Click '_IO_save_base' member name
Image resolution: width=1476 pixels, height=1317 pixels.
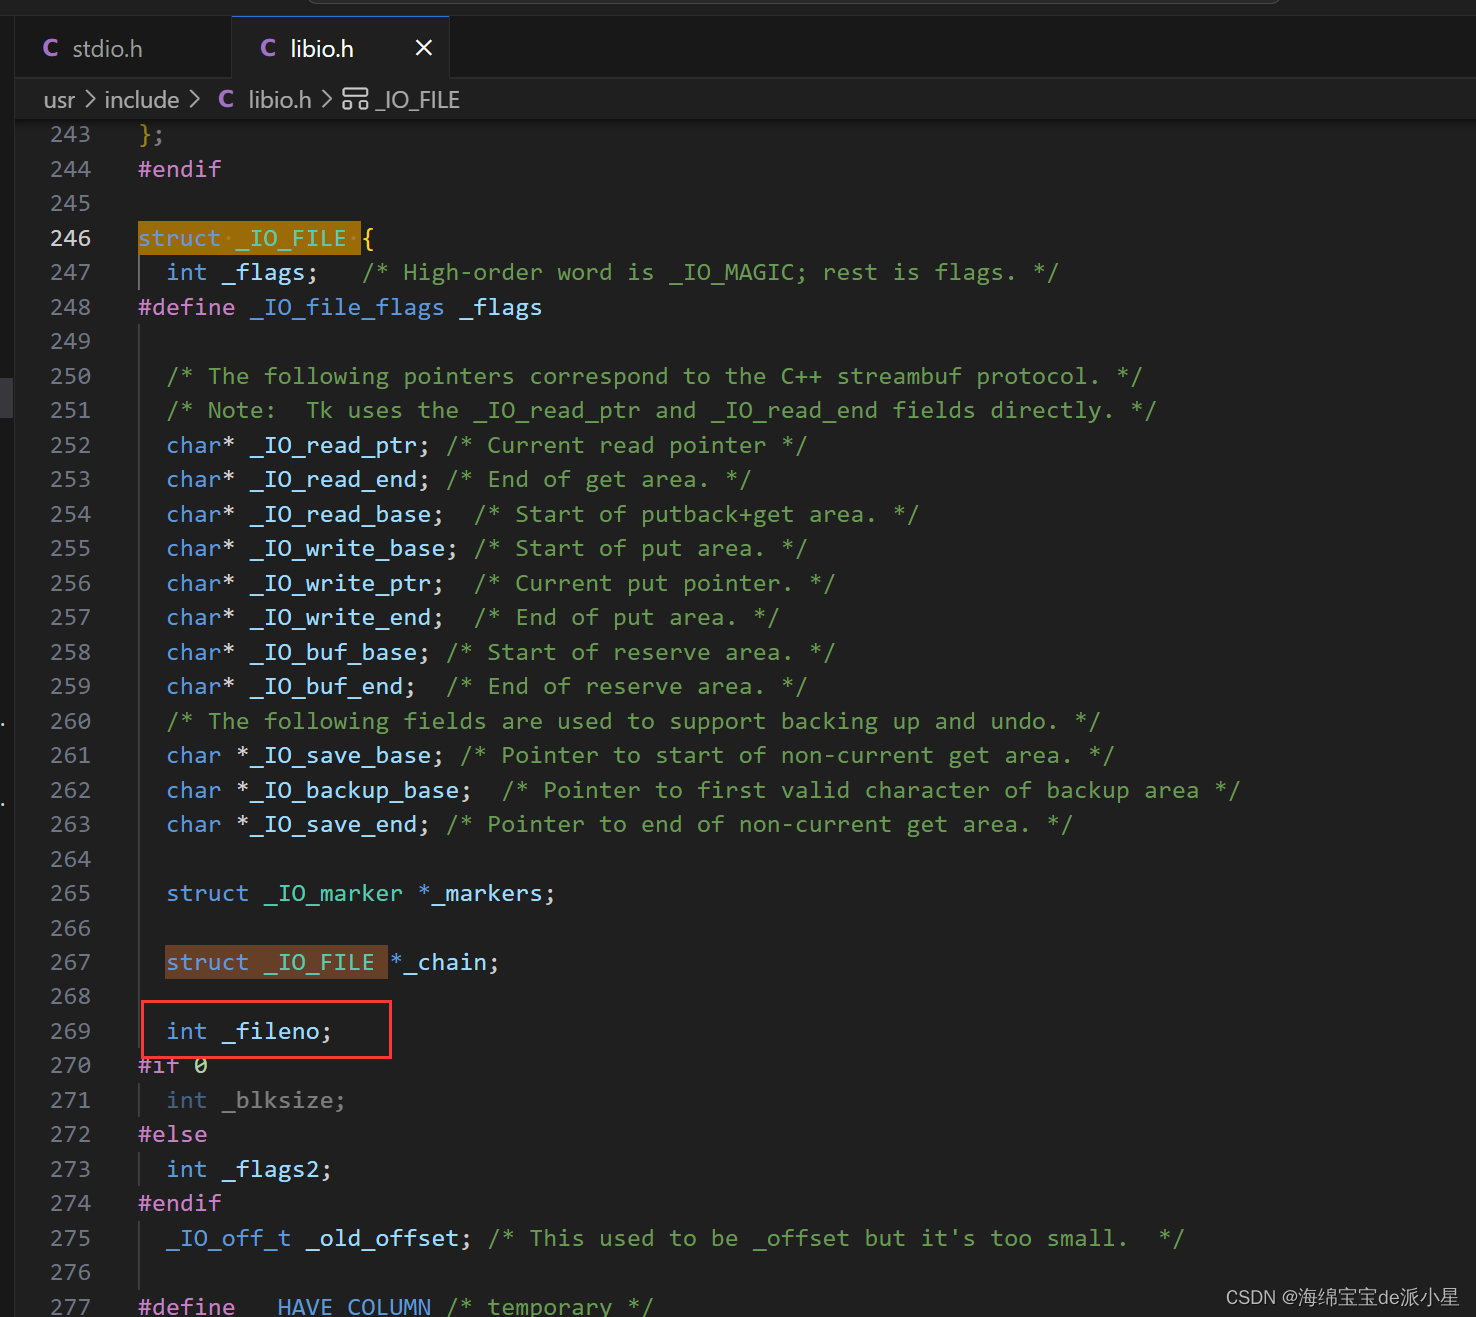coord(340,755)
